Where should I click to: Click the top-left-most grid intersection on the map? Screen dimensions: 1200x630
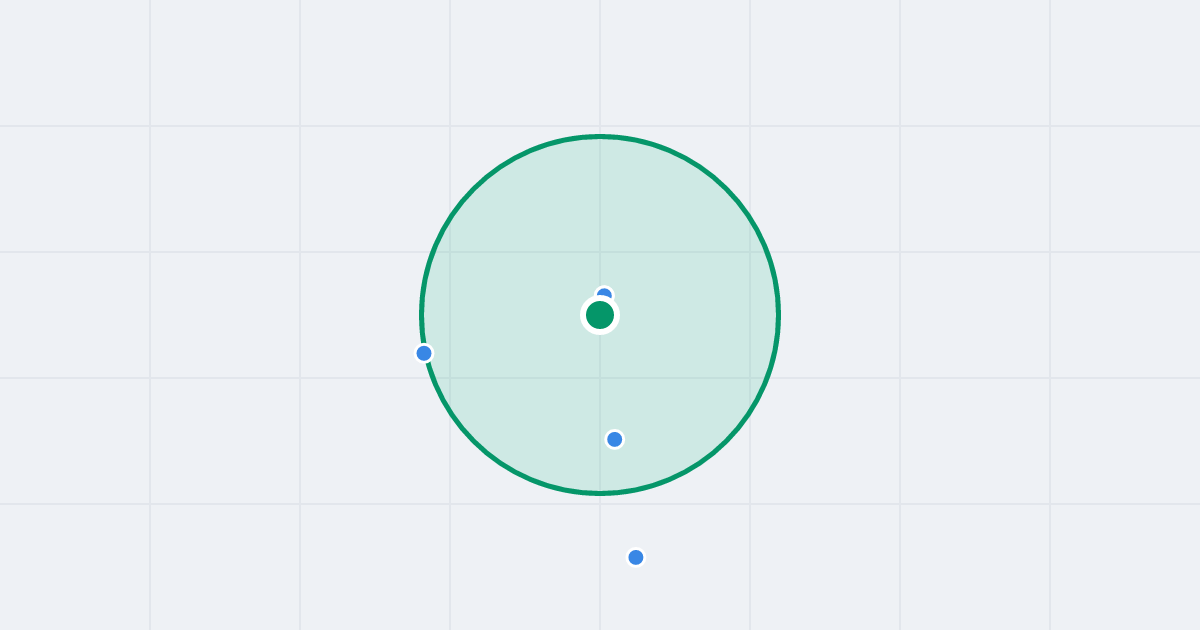(150, 126)
